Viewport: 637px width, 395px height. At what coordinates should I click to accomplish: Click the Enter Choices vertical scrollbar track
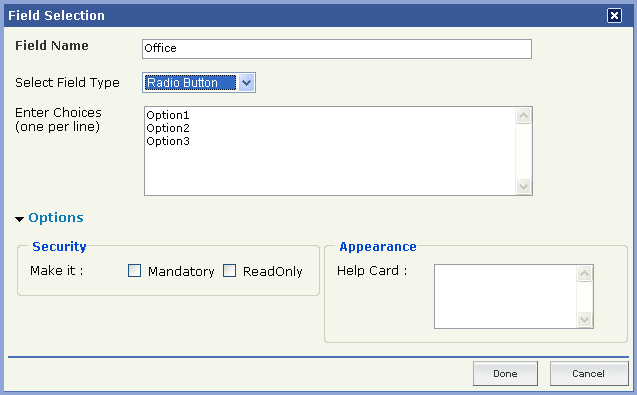(523, 151)
